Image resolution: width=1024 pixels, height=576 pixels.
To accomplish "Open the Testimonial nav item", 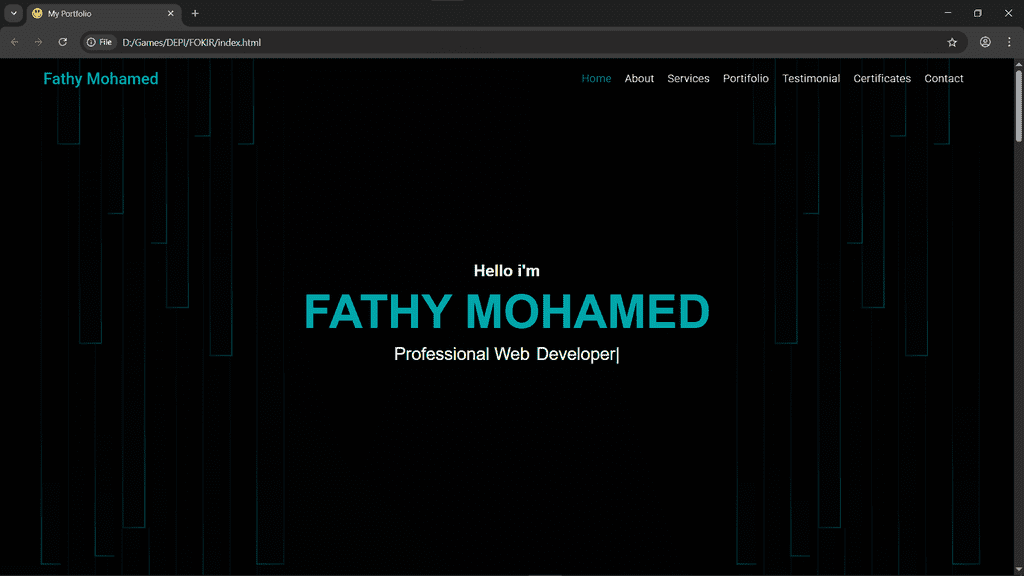I will (x=811, y=78).
